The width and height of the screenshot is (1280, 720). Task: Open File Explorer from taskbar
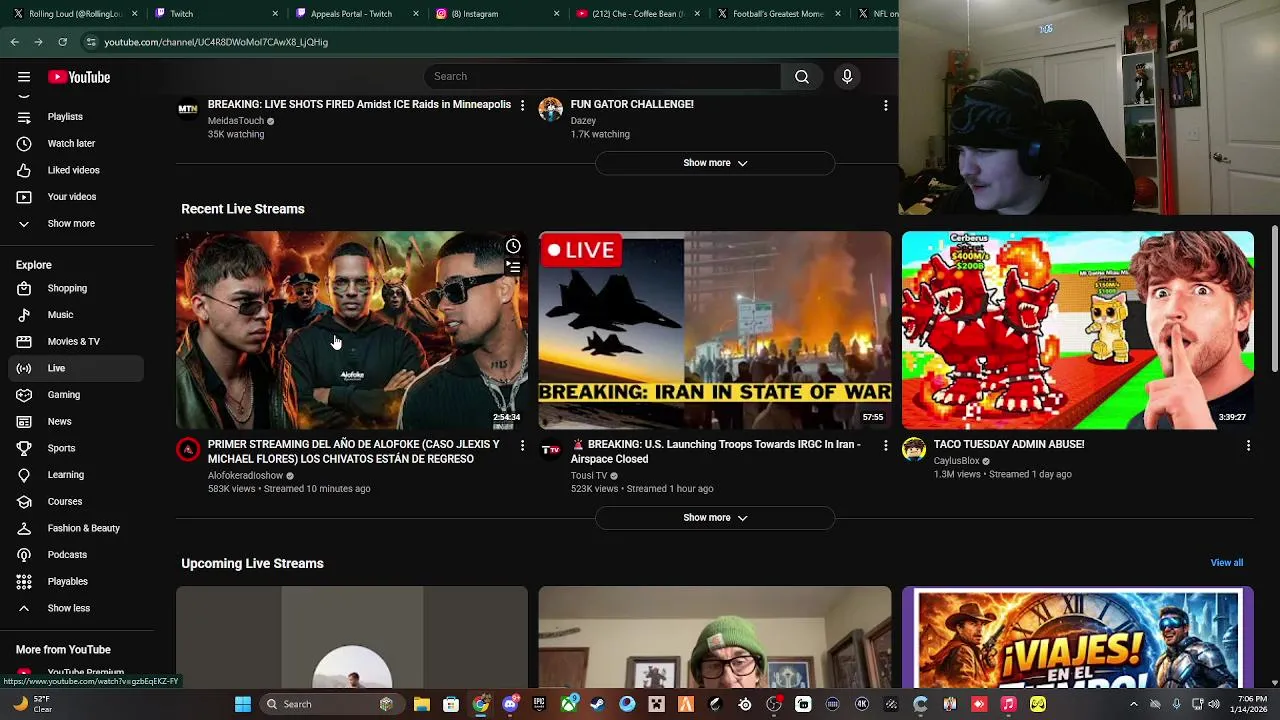point(422,704)
